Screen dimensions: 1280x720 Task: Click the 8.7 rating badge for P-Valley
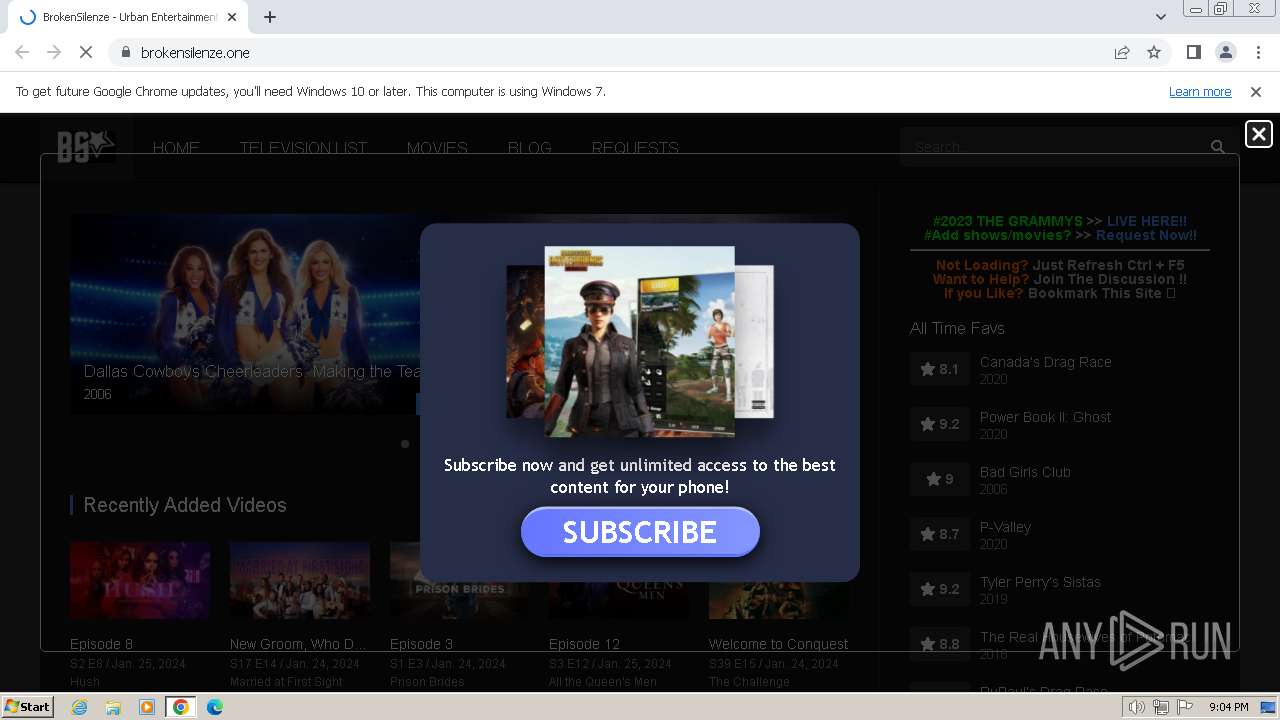point(939,534)
